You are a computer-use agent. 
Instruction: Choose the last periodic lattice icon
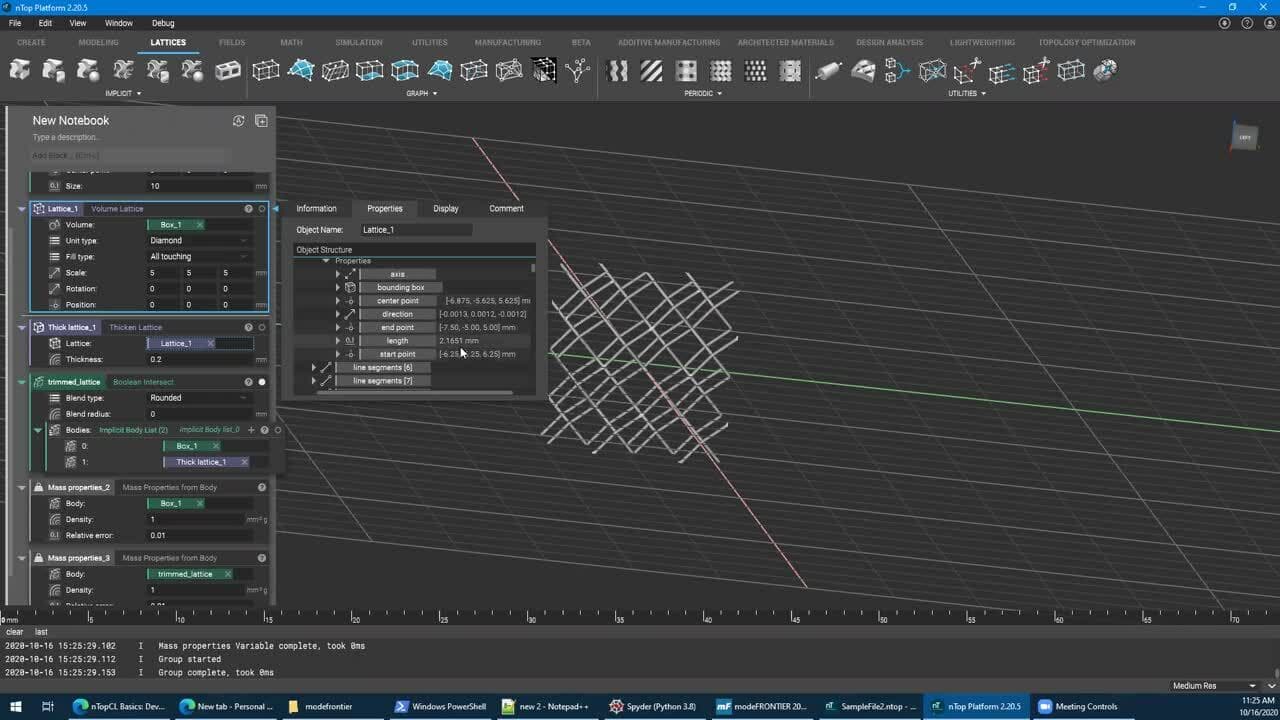790,70
